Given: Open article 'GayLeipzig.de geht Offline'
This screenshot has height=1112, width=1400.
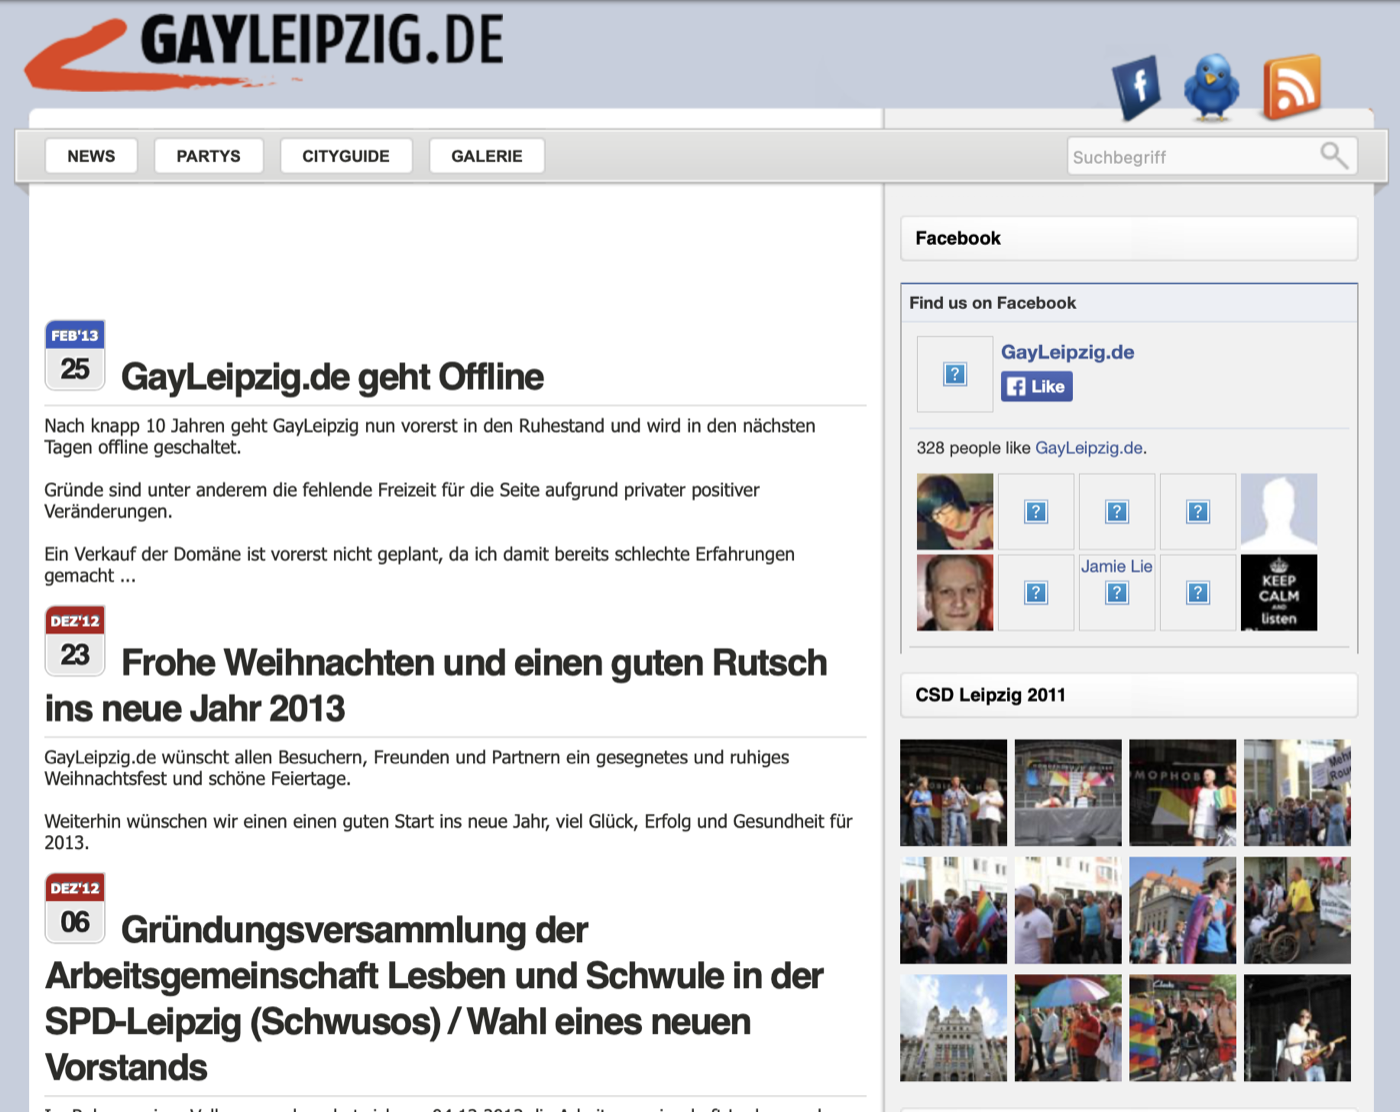Looking at the screenshot, I should pyautogui.click(x=332, y=377).
